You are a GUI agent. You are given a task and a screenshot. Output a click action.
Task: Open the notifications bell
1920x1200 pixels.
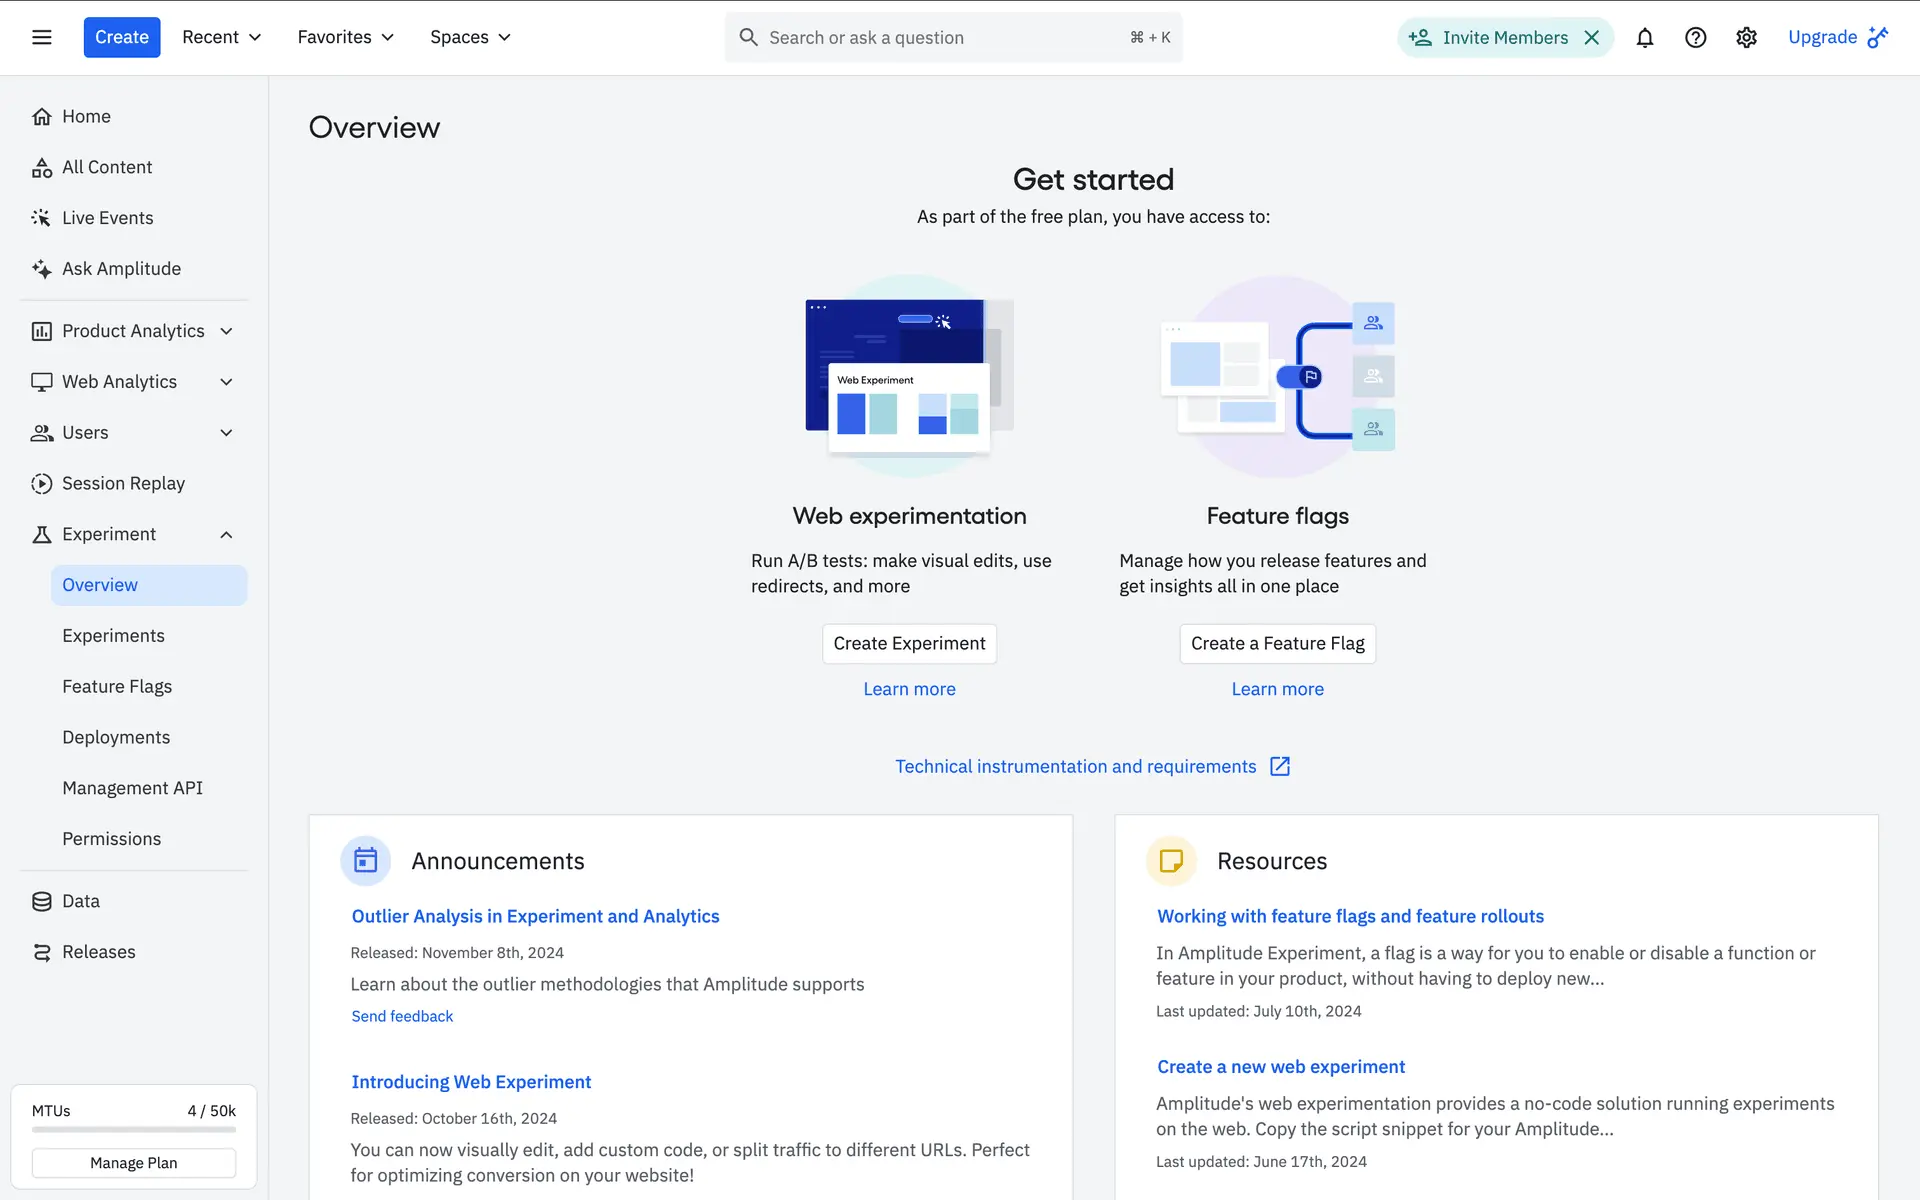(x=1644, y=37)
